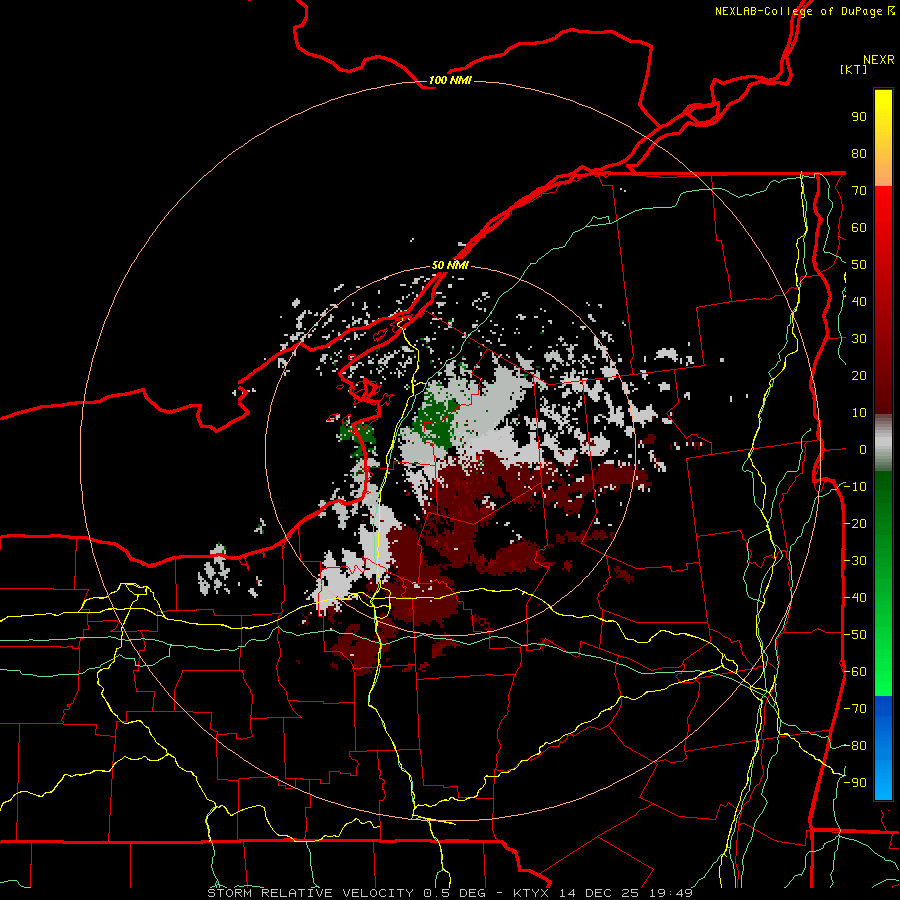Screen dimensions: 900x900
Task: Click the 'NEXR' label above the color scale
Action: click(x=879, y=60)
